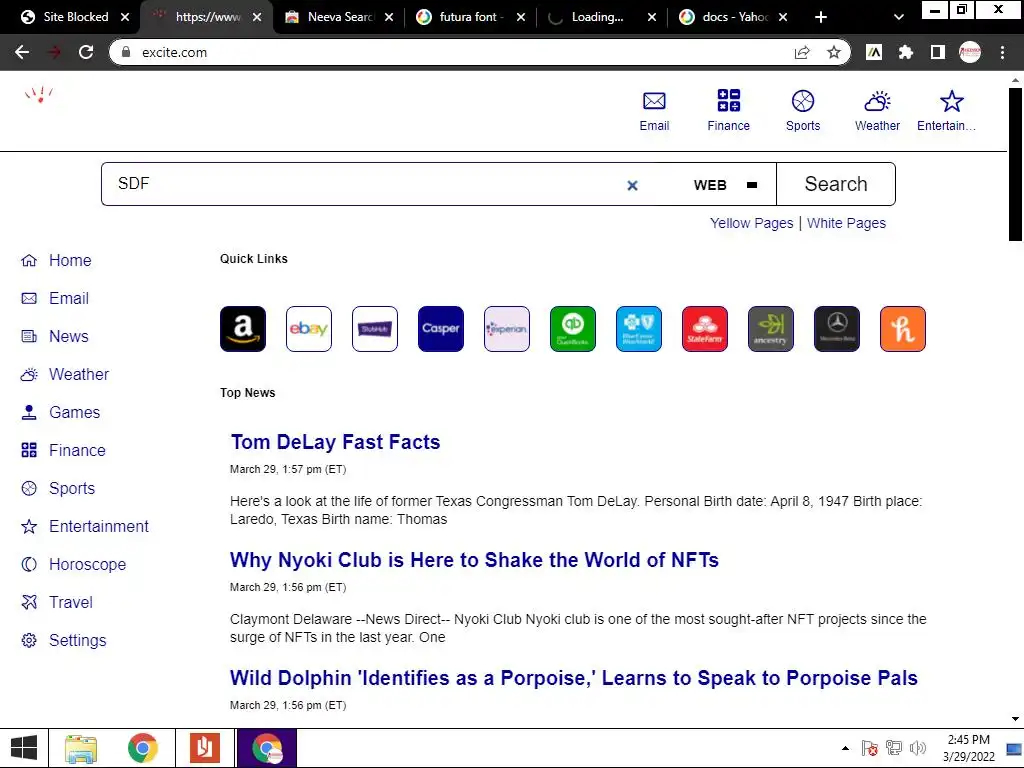Go to Weather in the sidebar
1024x768 pixels.
click(65, 374)
